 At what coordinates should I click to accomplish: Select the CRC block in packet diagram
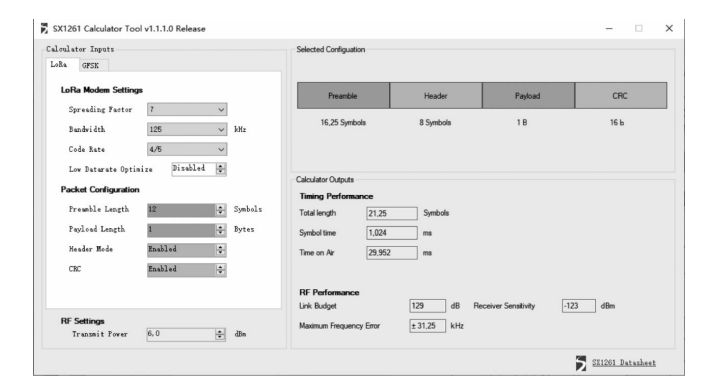click(x=621, y=96)
